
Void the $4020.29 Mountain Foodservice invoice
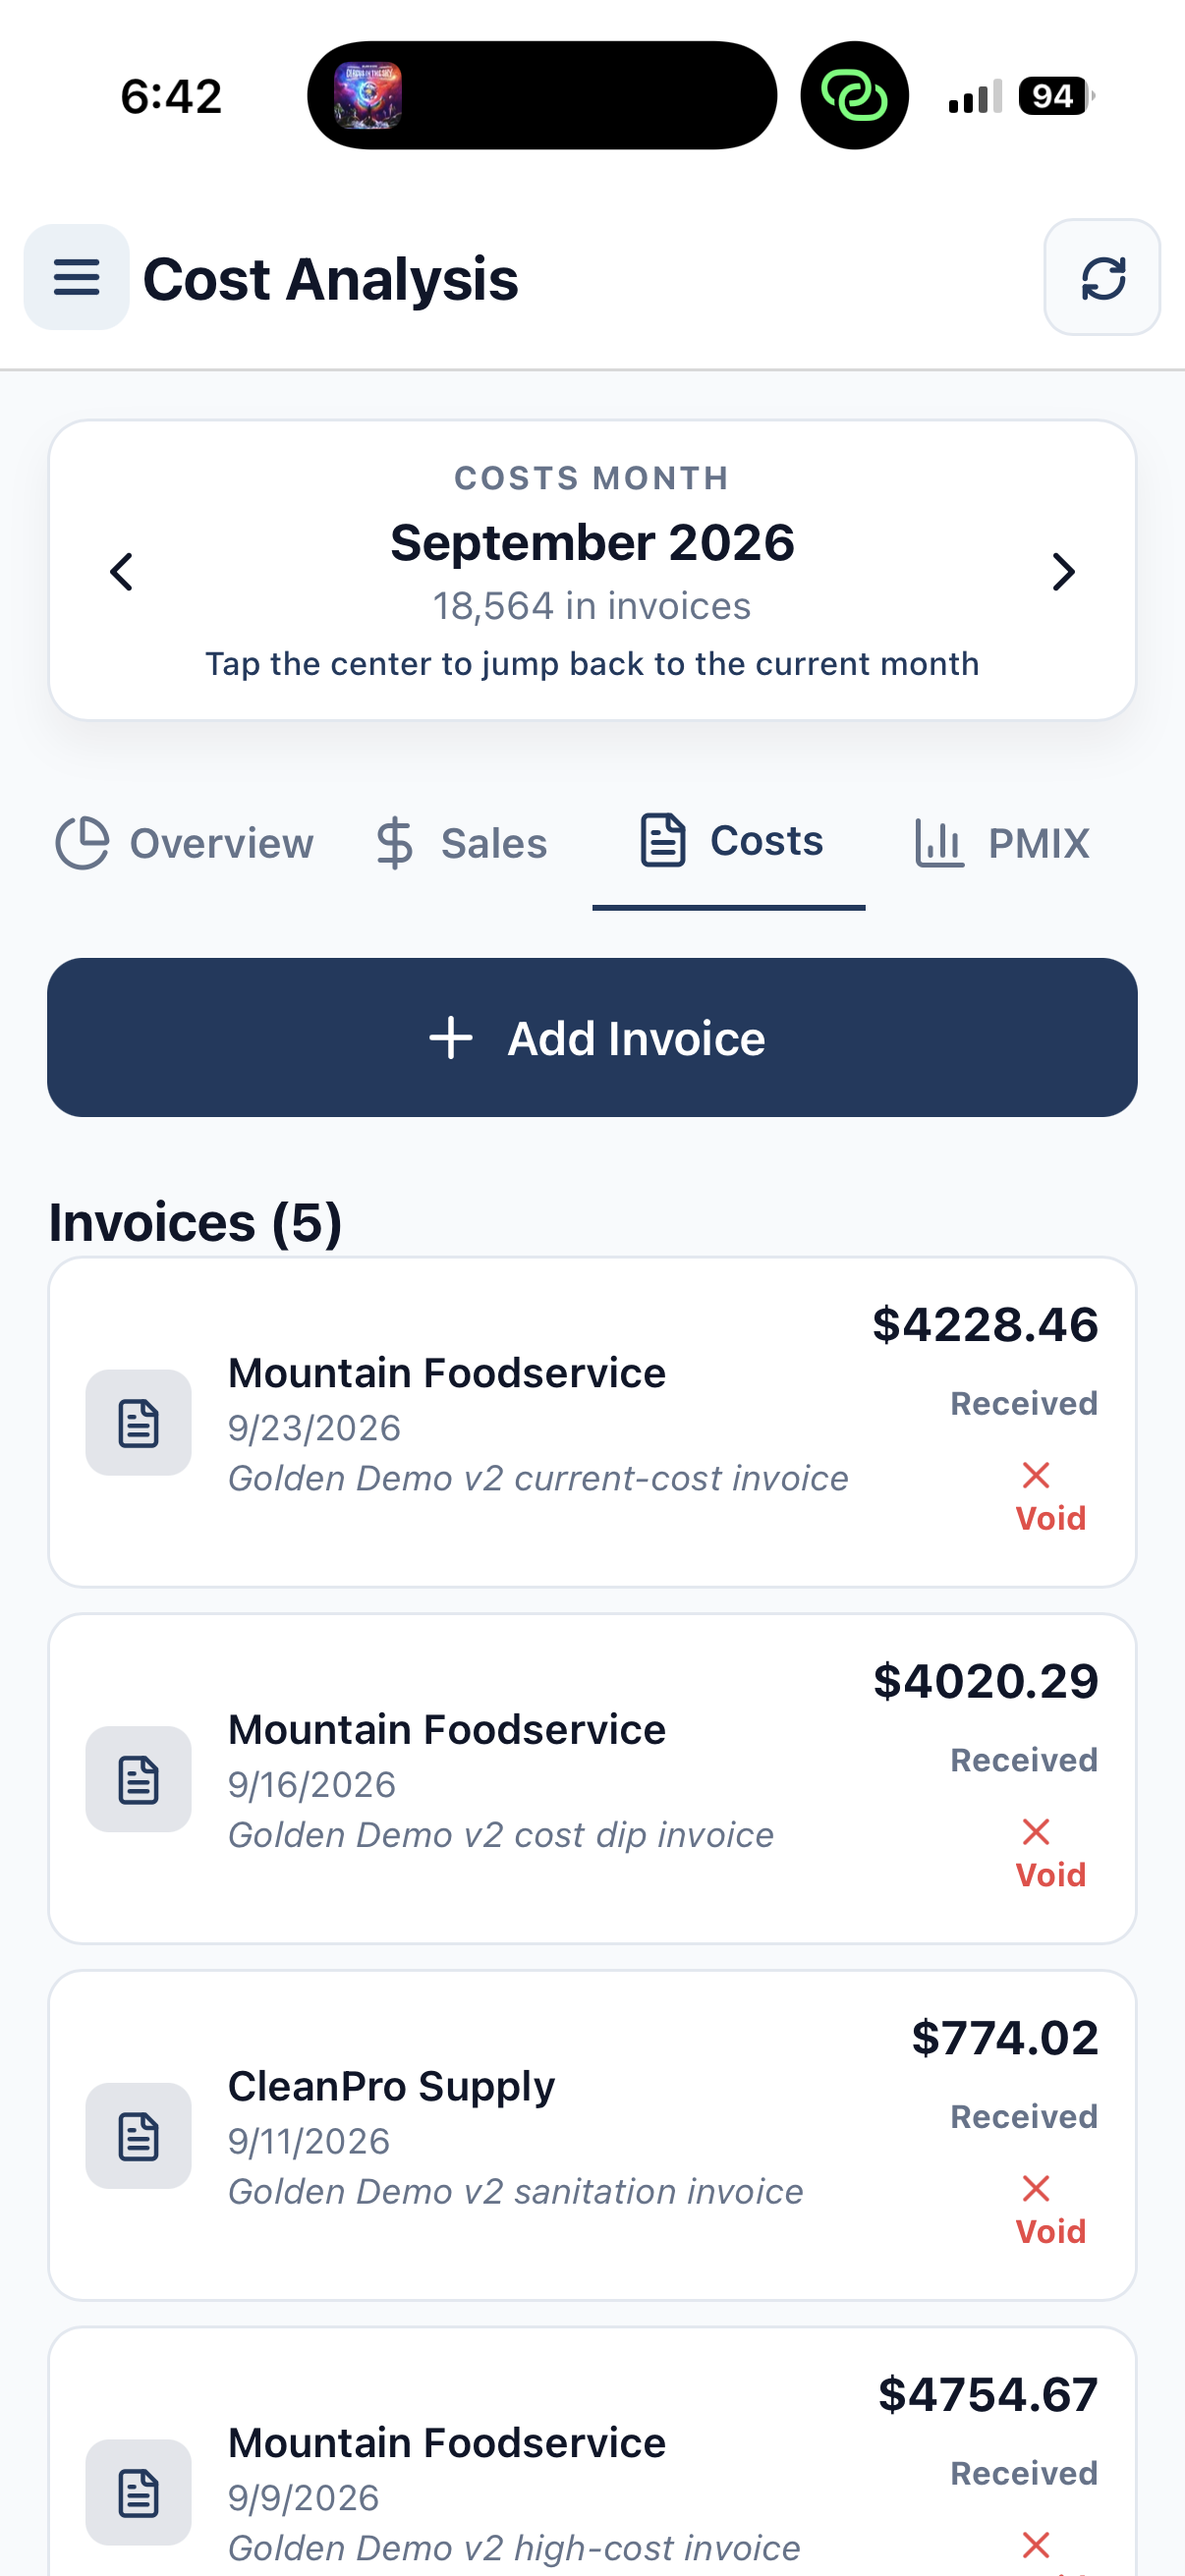1050,1854
